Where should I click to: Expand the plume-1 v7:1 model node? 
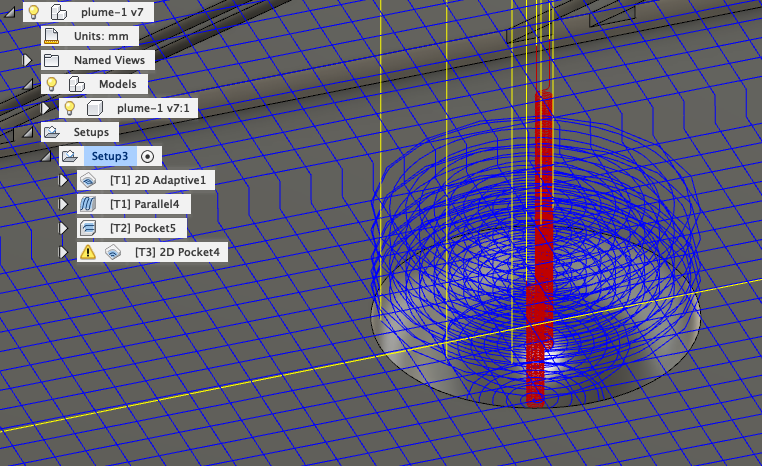45,108
